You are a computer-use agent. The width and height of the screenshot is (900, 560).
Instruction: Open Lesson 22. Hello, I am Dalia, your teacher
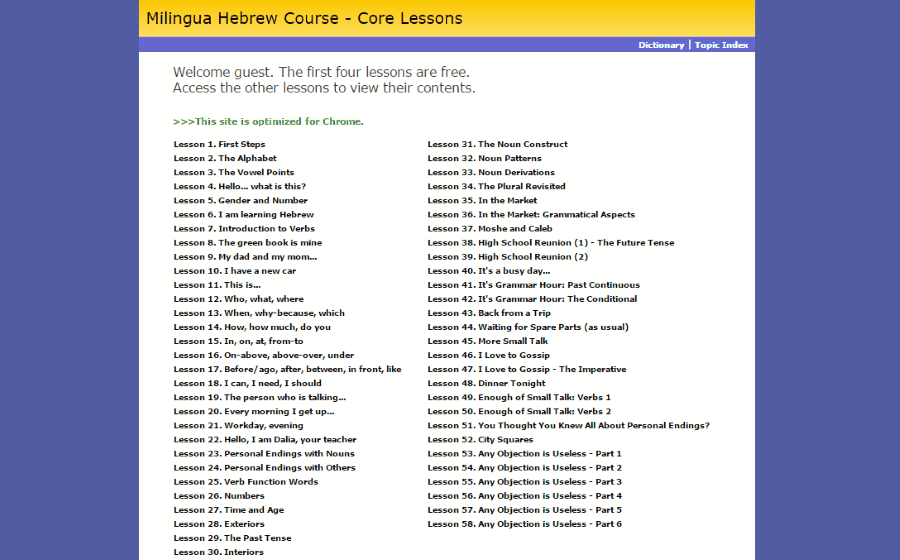tap(265, 440)
